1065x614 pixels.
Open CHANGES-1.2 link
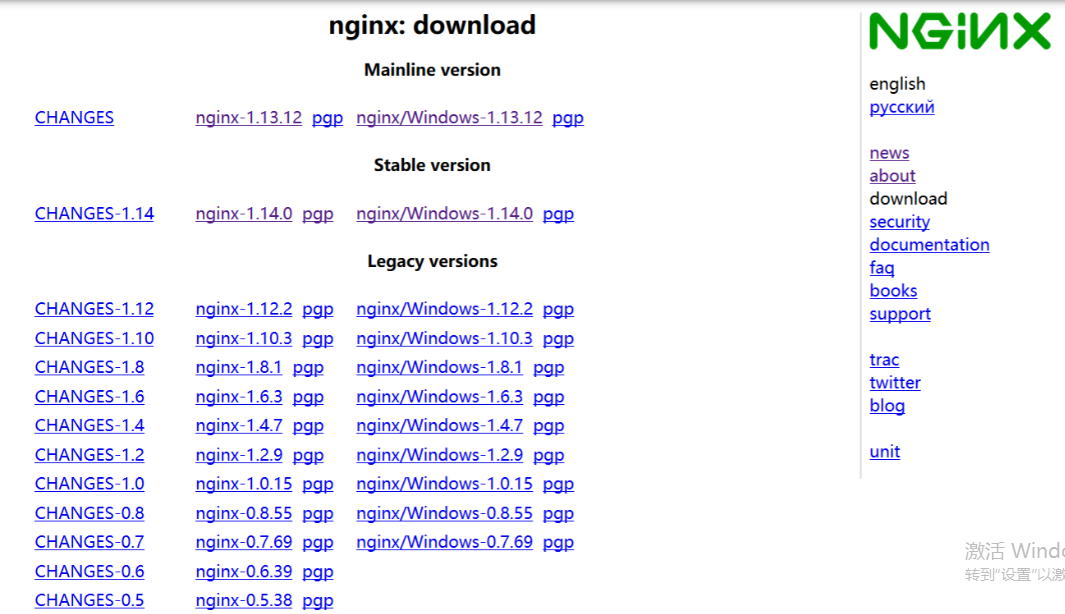tap(90, 454)
